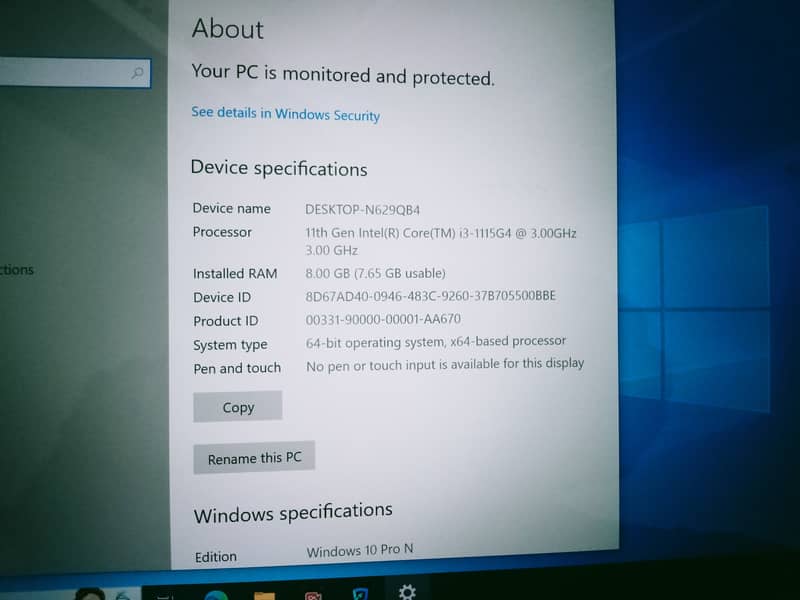Focus the Settings search input field
Viewport: 800px width, 600px height.
(60, 73)
